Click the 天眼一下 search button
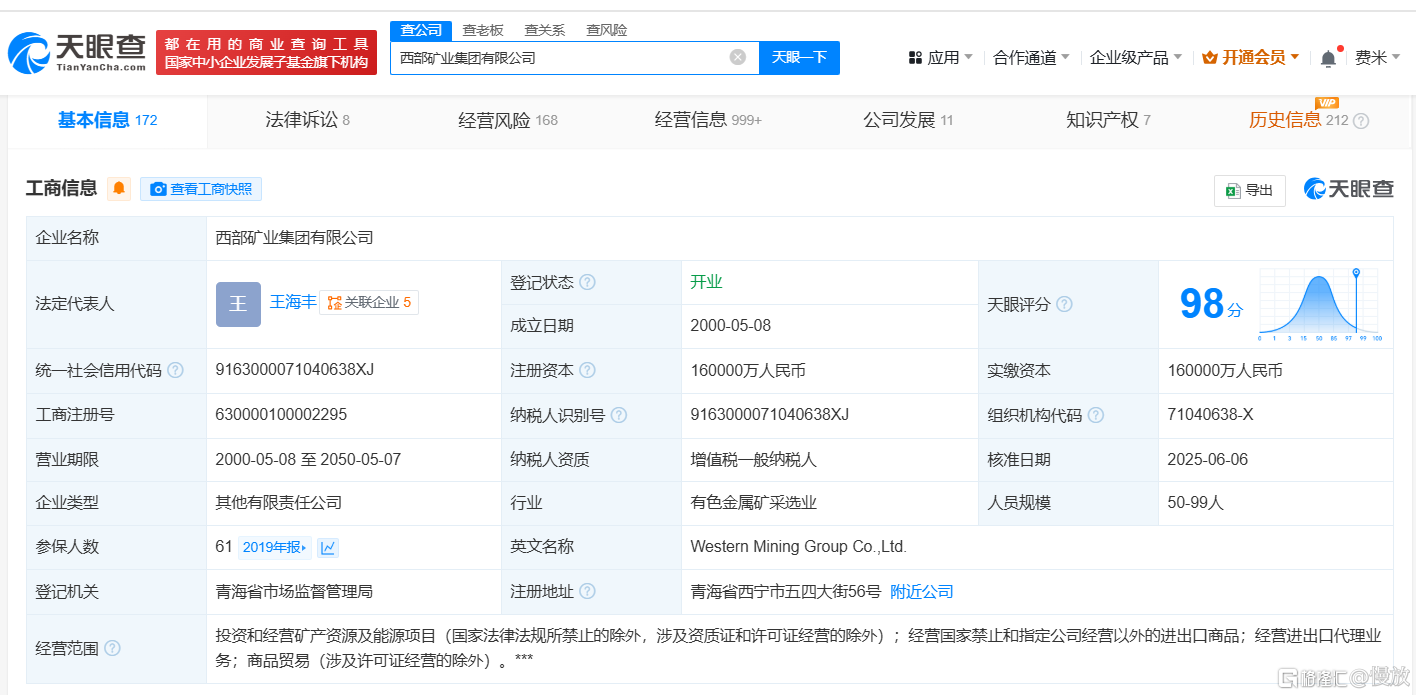The width and height of the screenshot is (1416, 695). coord(800,57)
